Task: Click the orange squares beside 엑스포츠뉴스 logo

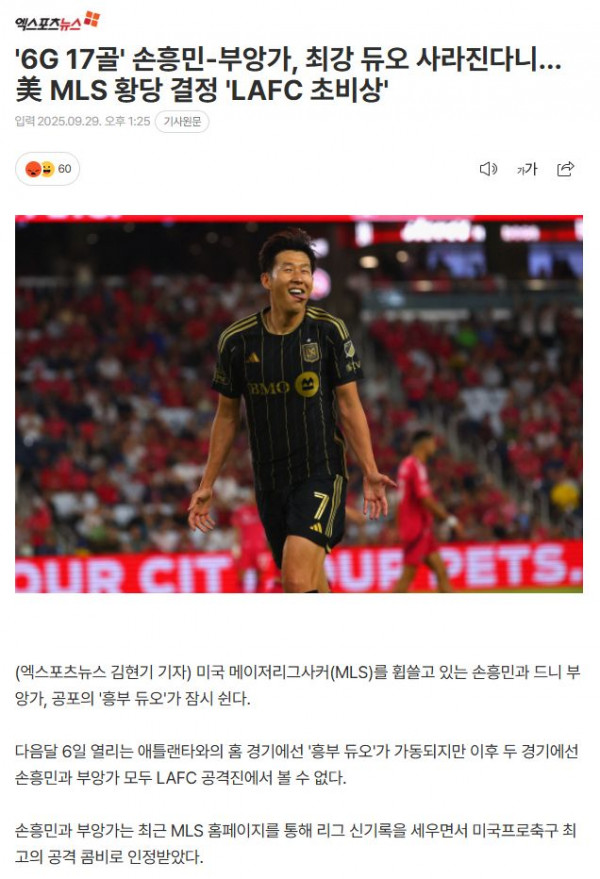Action: 92,19
